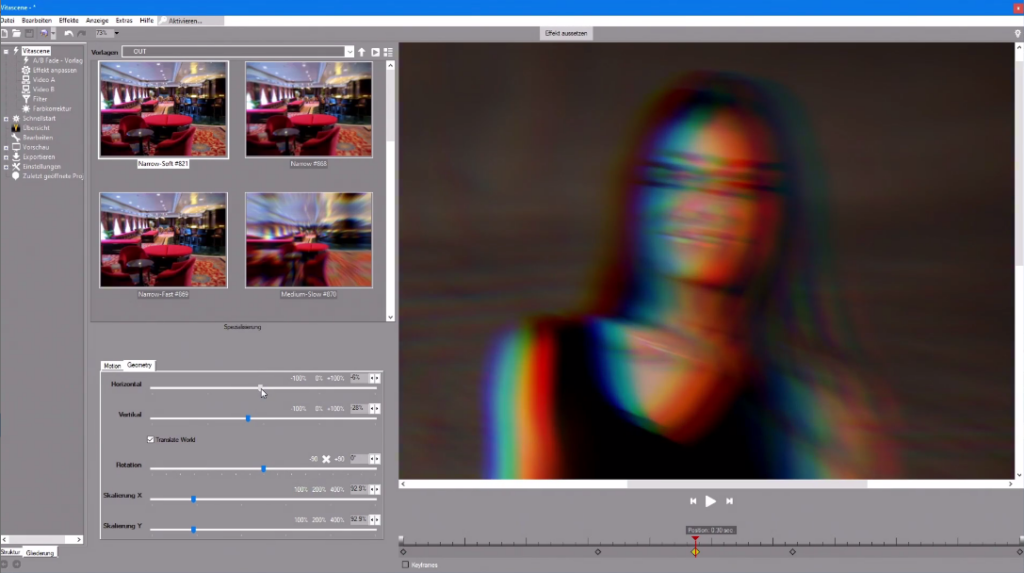Open a file using the folder icon

16,33
